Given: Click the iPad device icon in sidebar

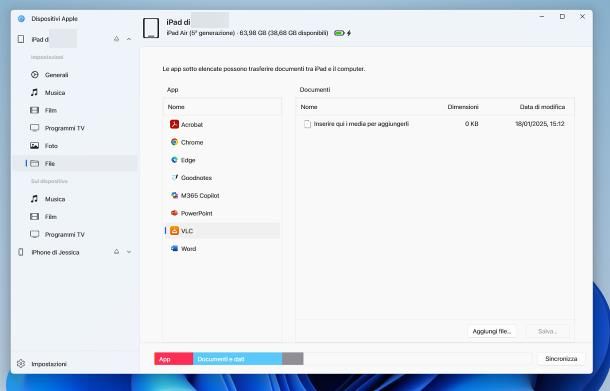Looking at the screenshot, I should (x=21, y=39).
